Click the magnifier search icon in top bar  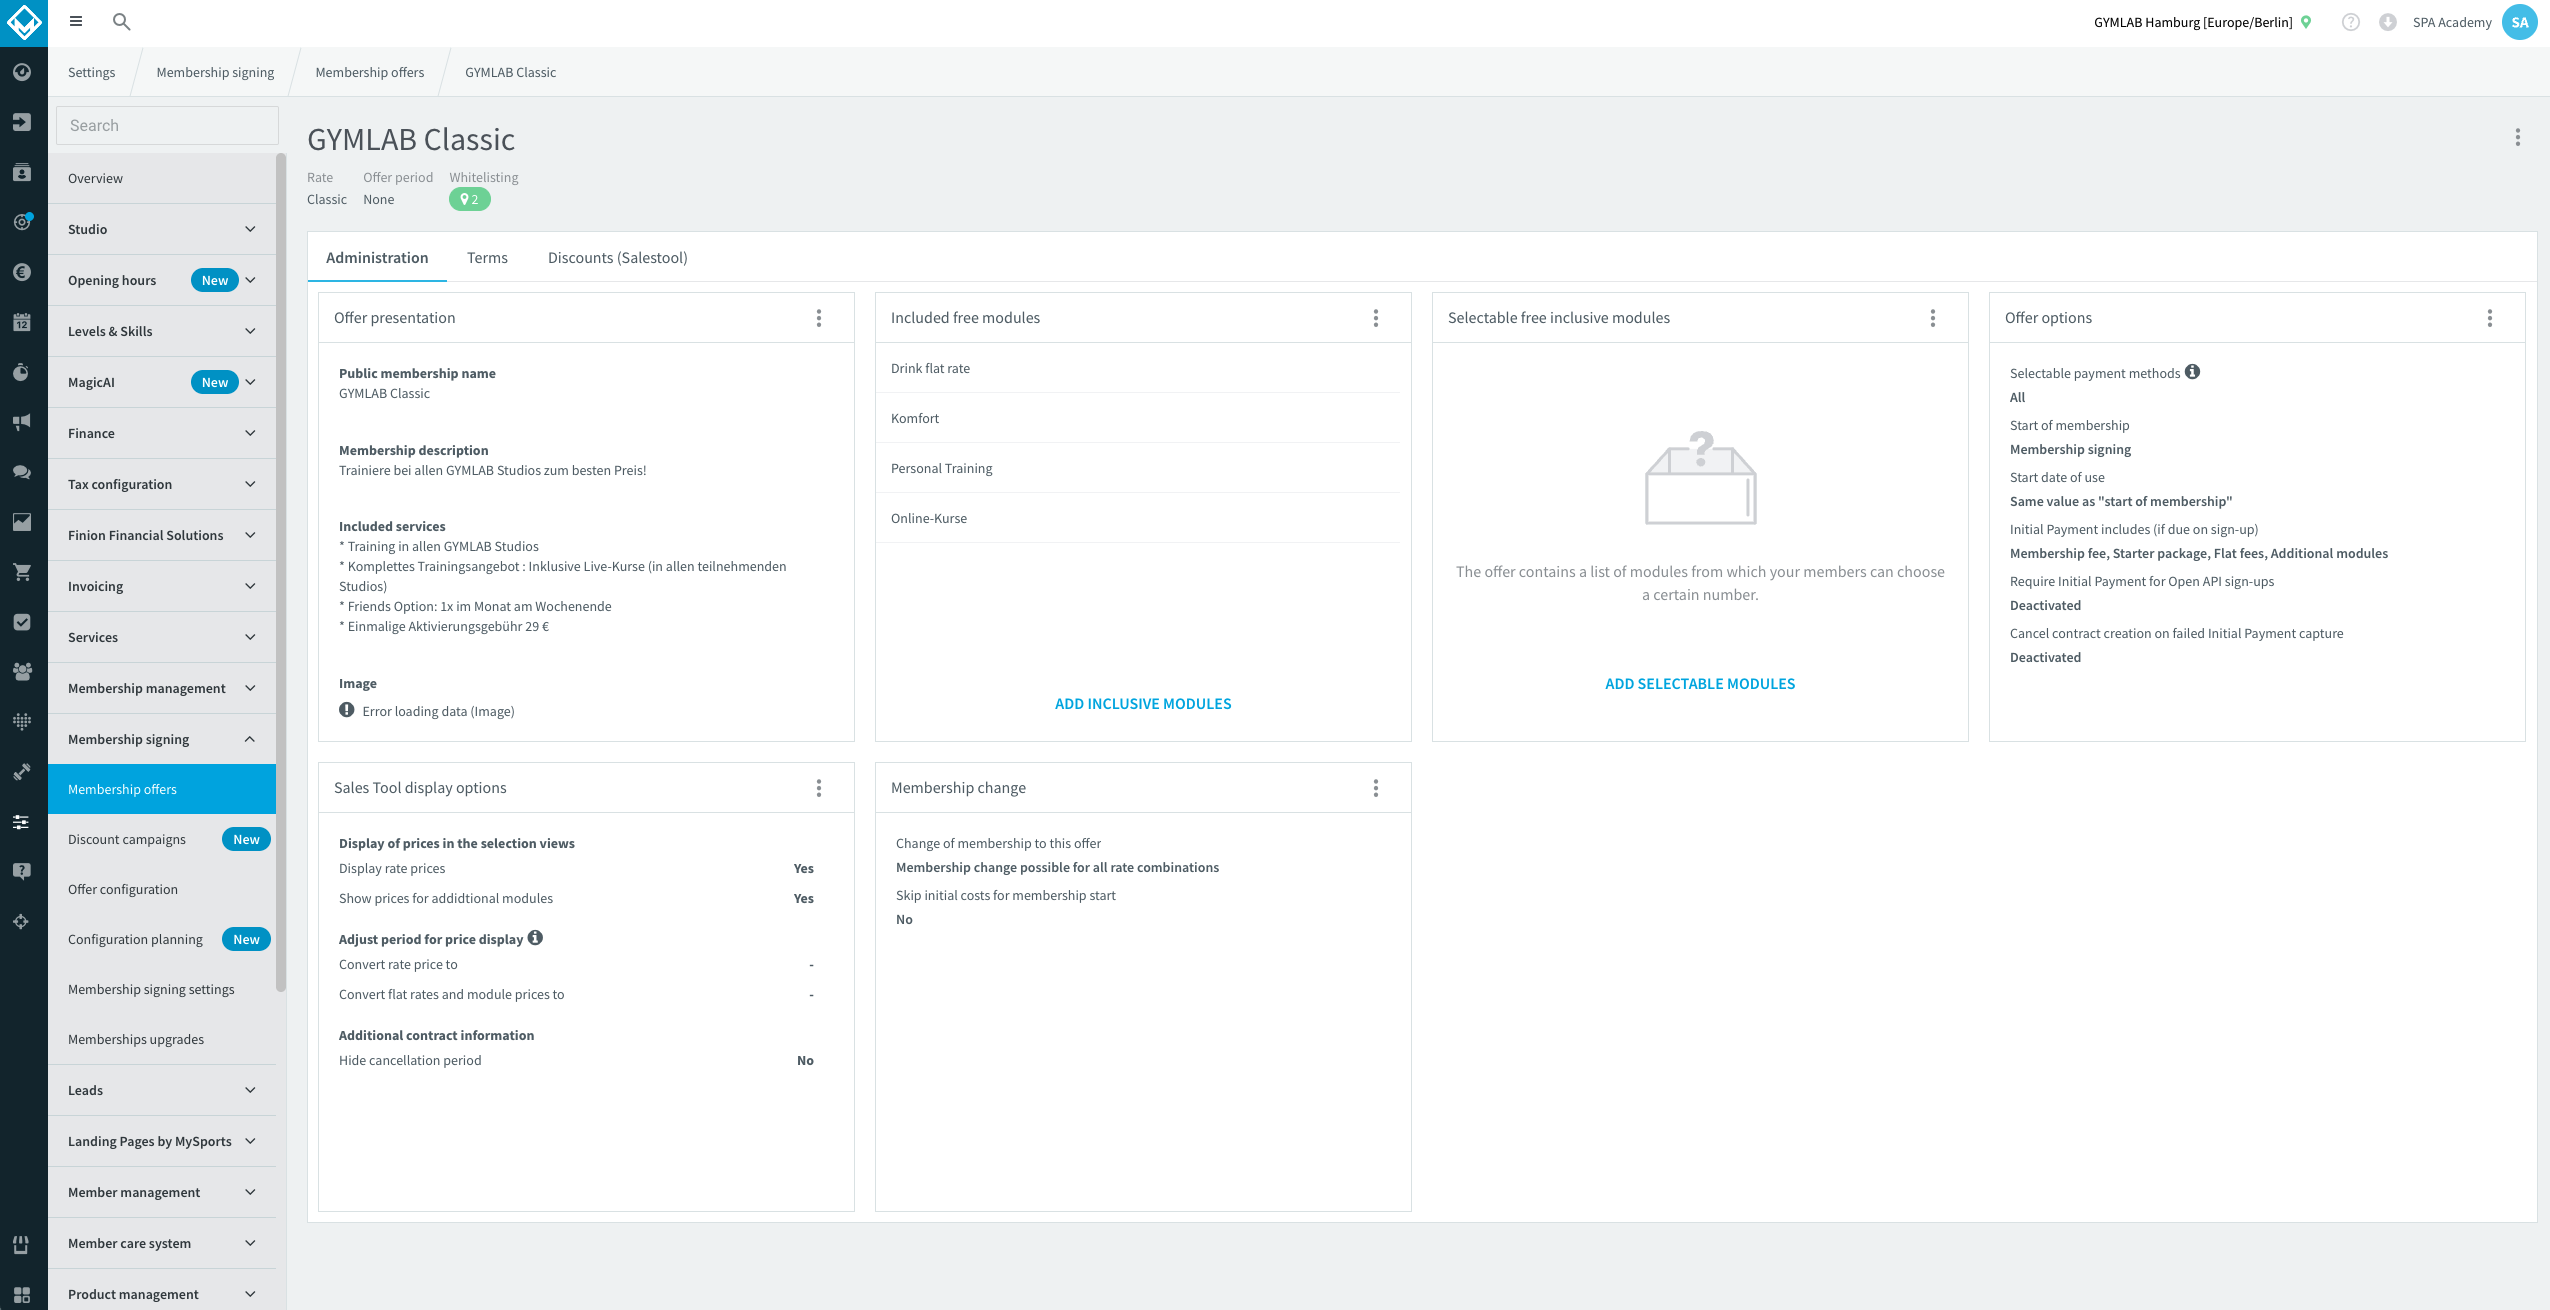coord(121,21)
